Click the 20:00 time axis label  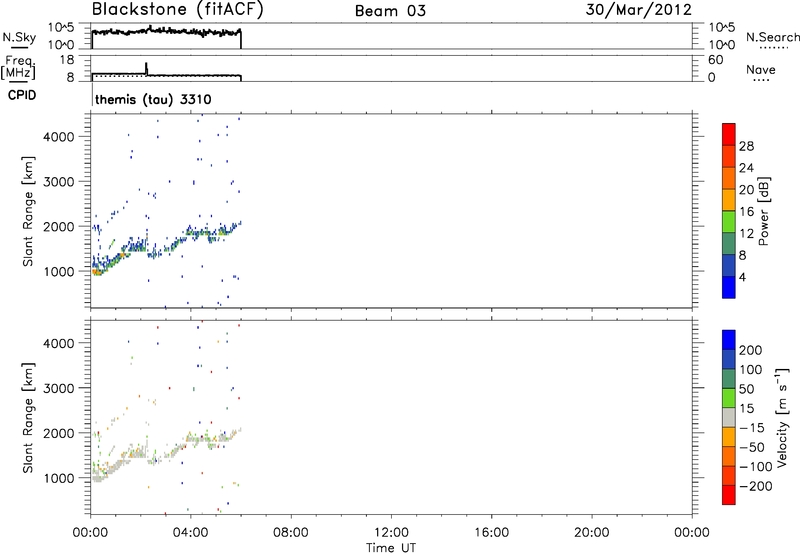(592, 533)
